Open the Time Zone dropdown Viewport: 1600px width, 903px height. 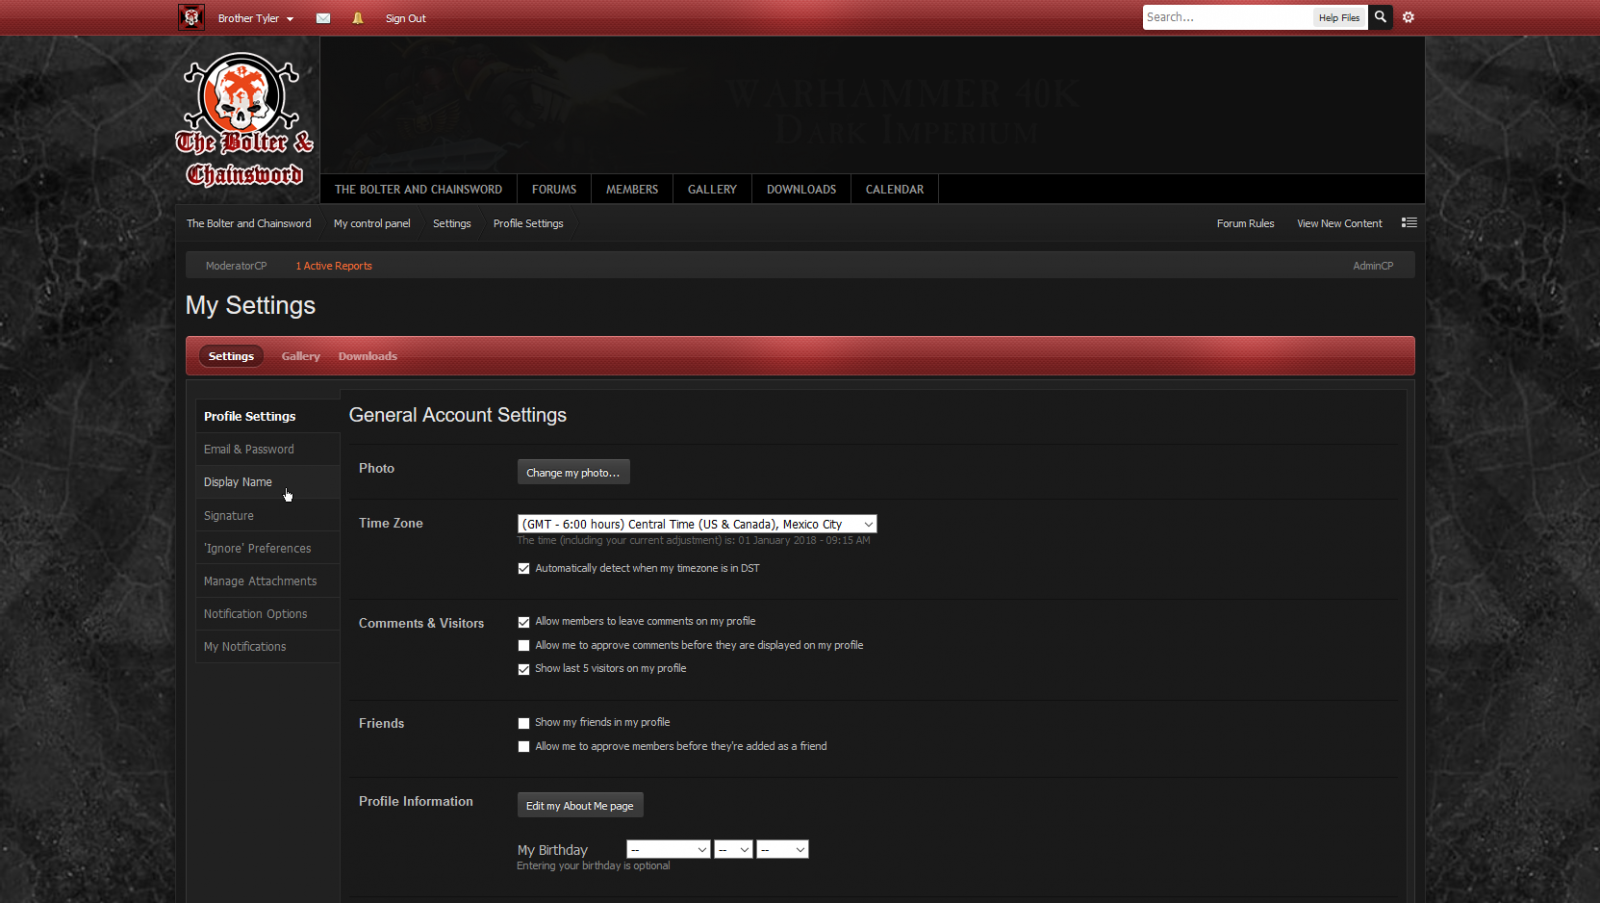(697, 524)
